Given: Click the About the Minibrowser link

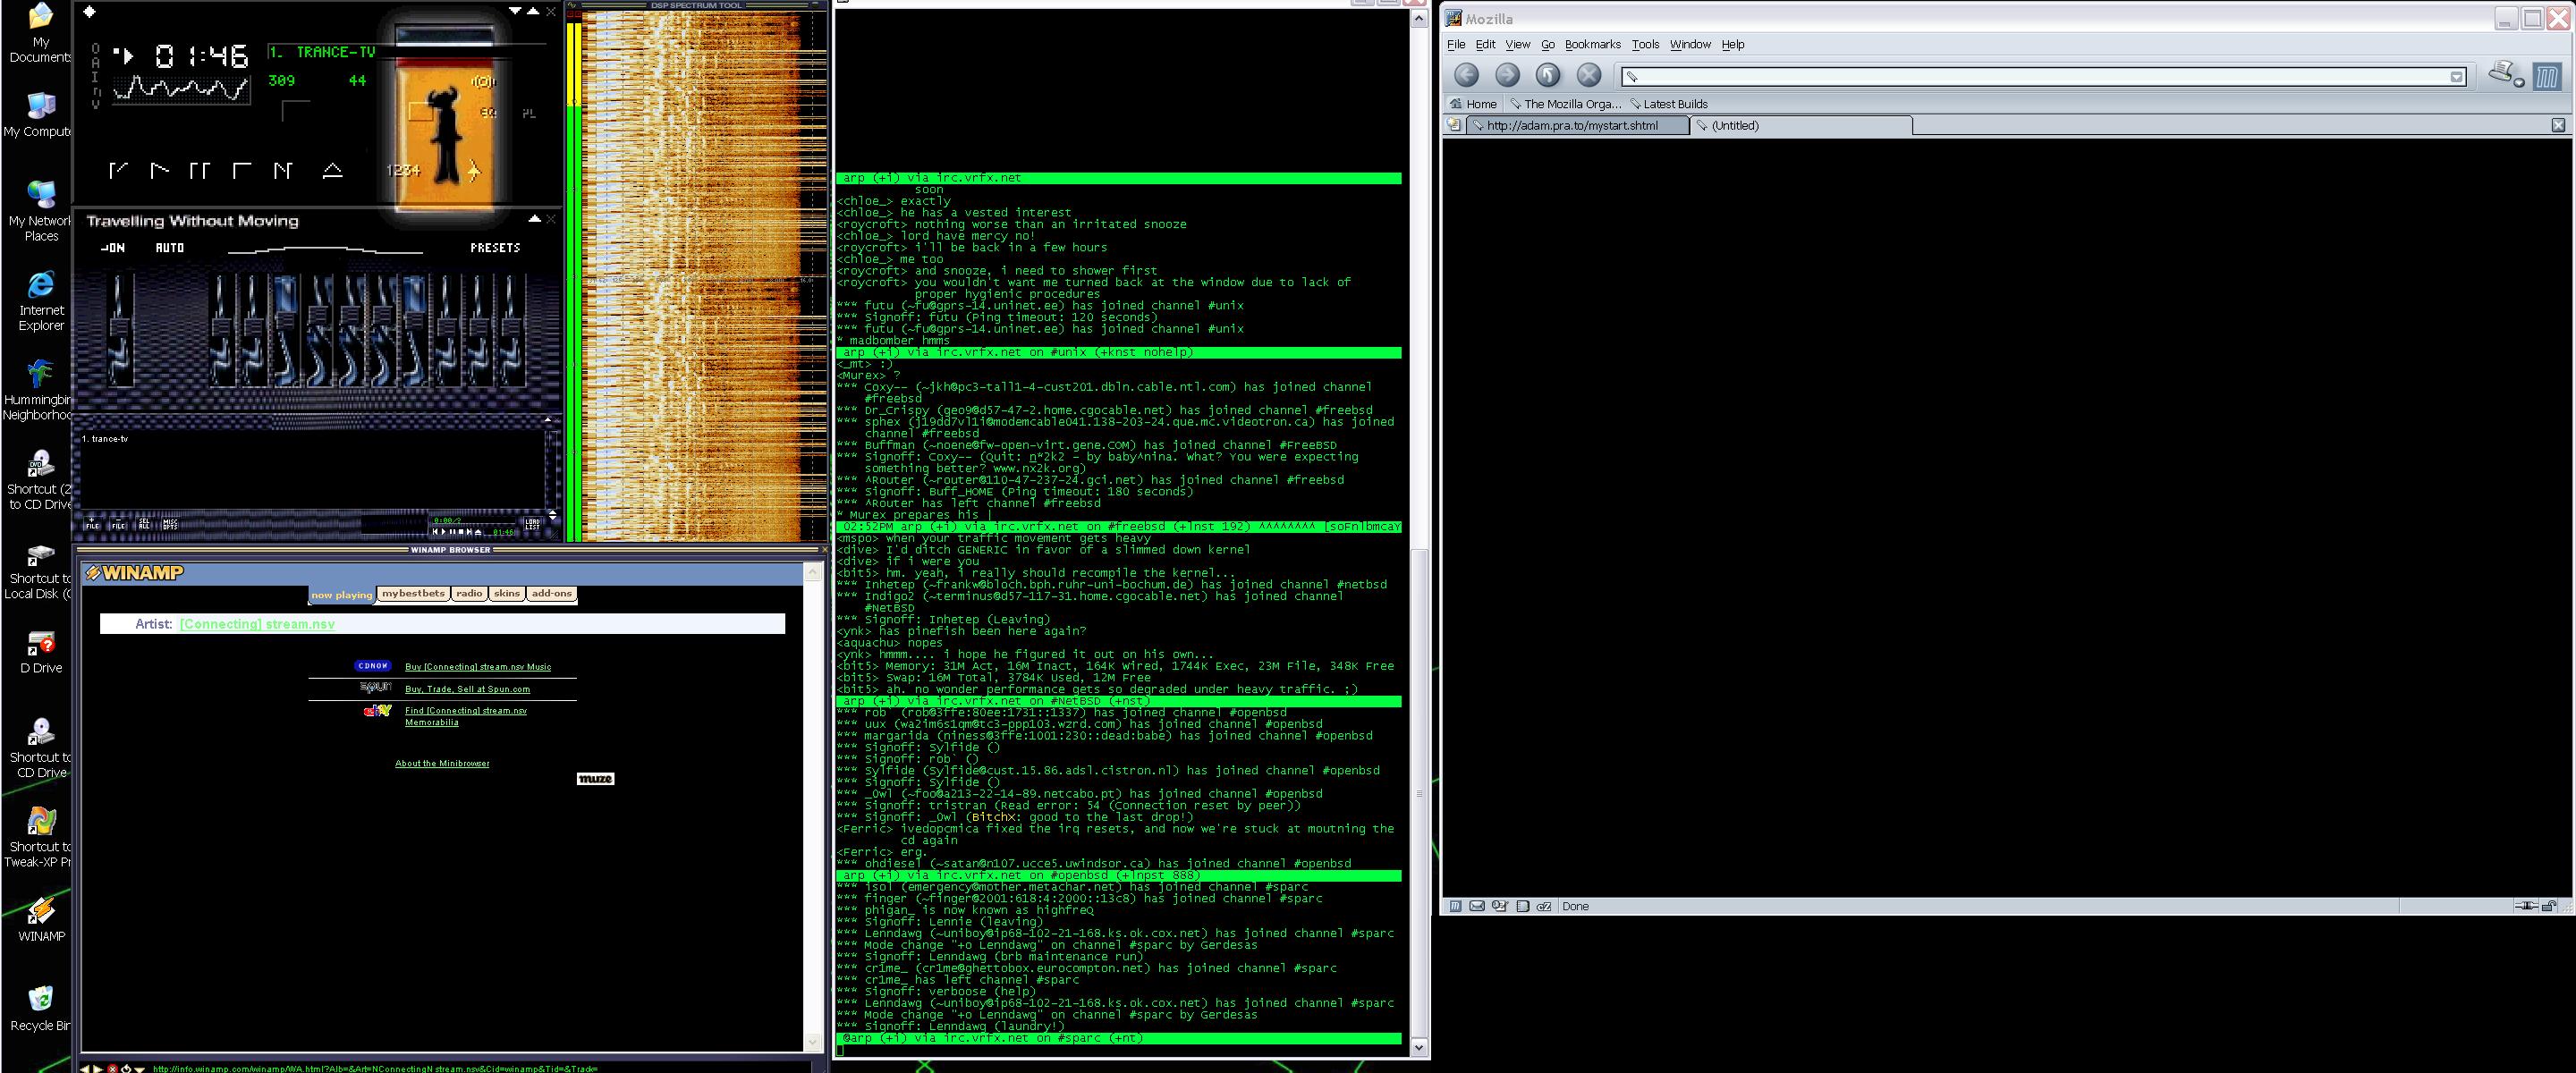Looking at the screenshot, I should coord(442,763).
